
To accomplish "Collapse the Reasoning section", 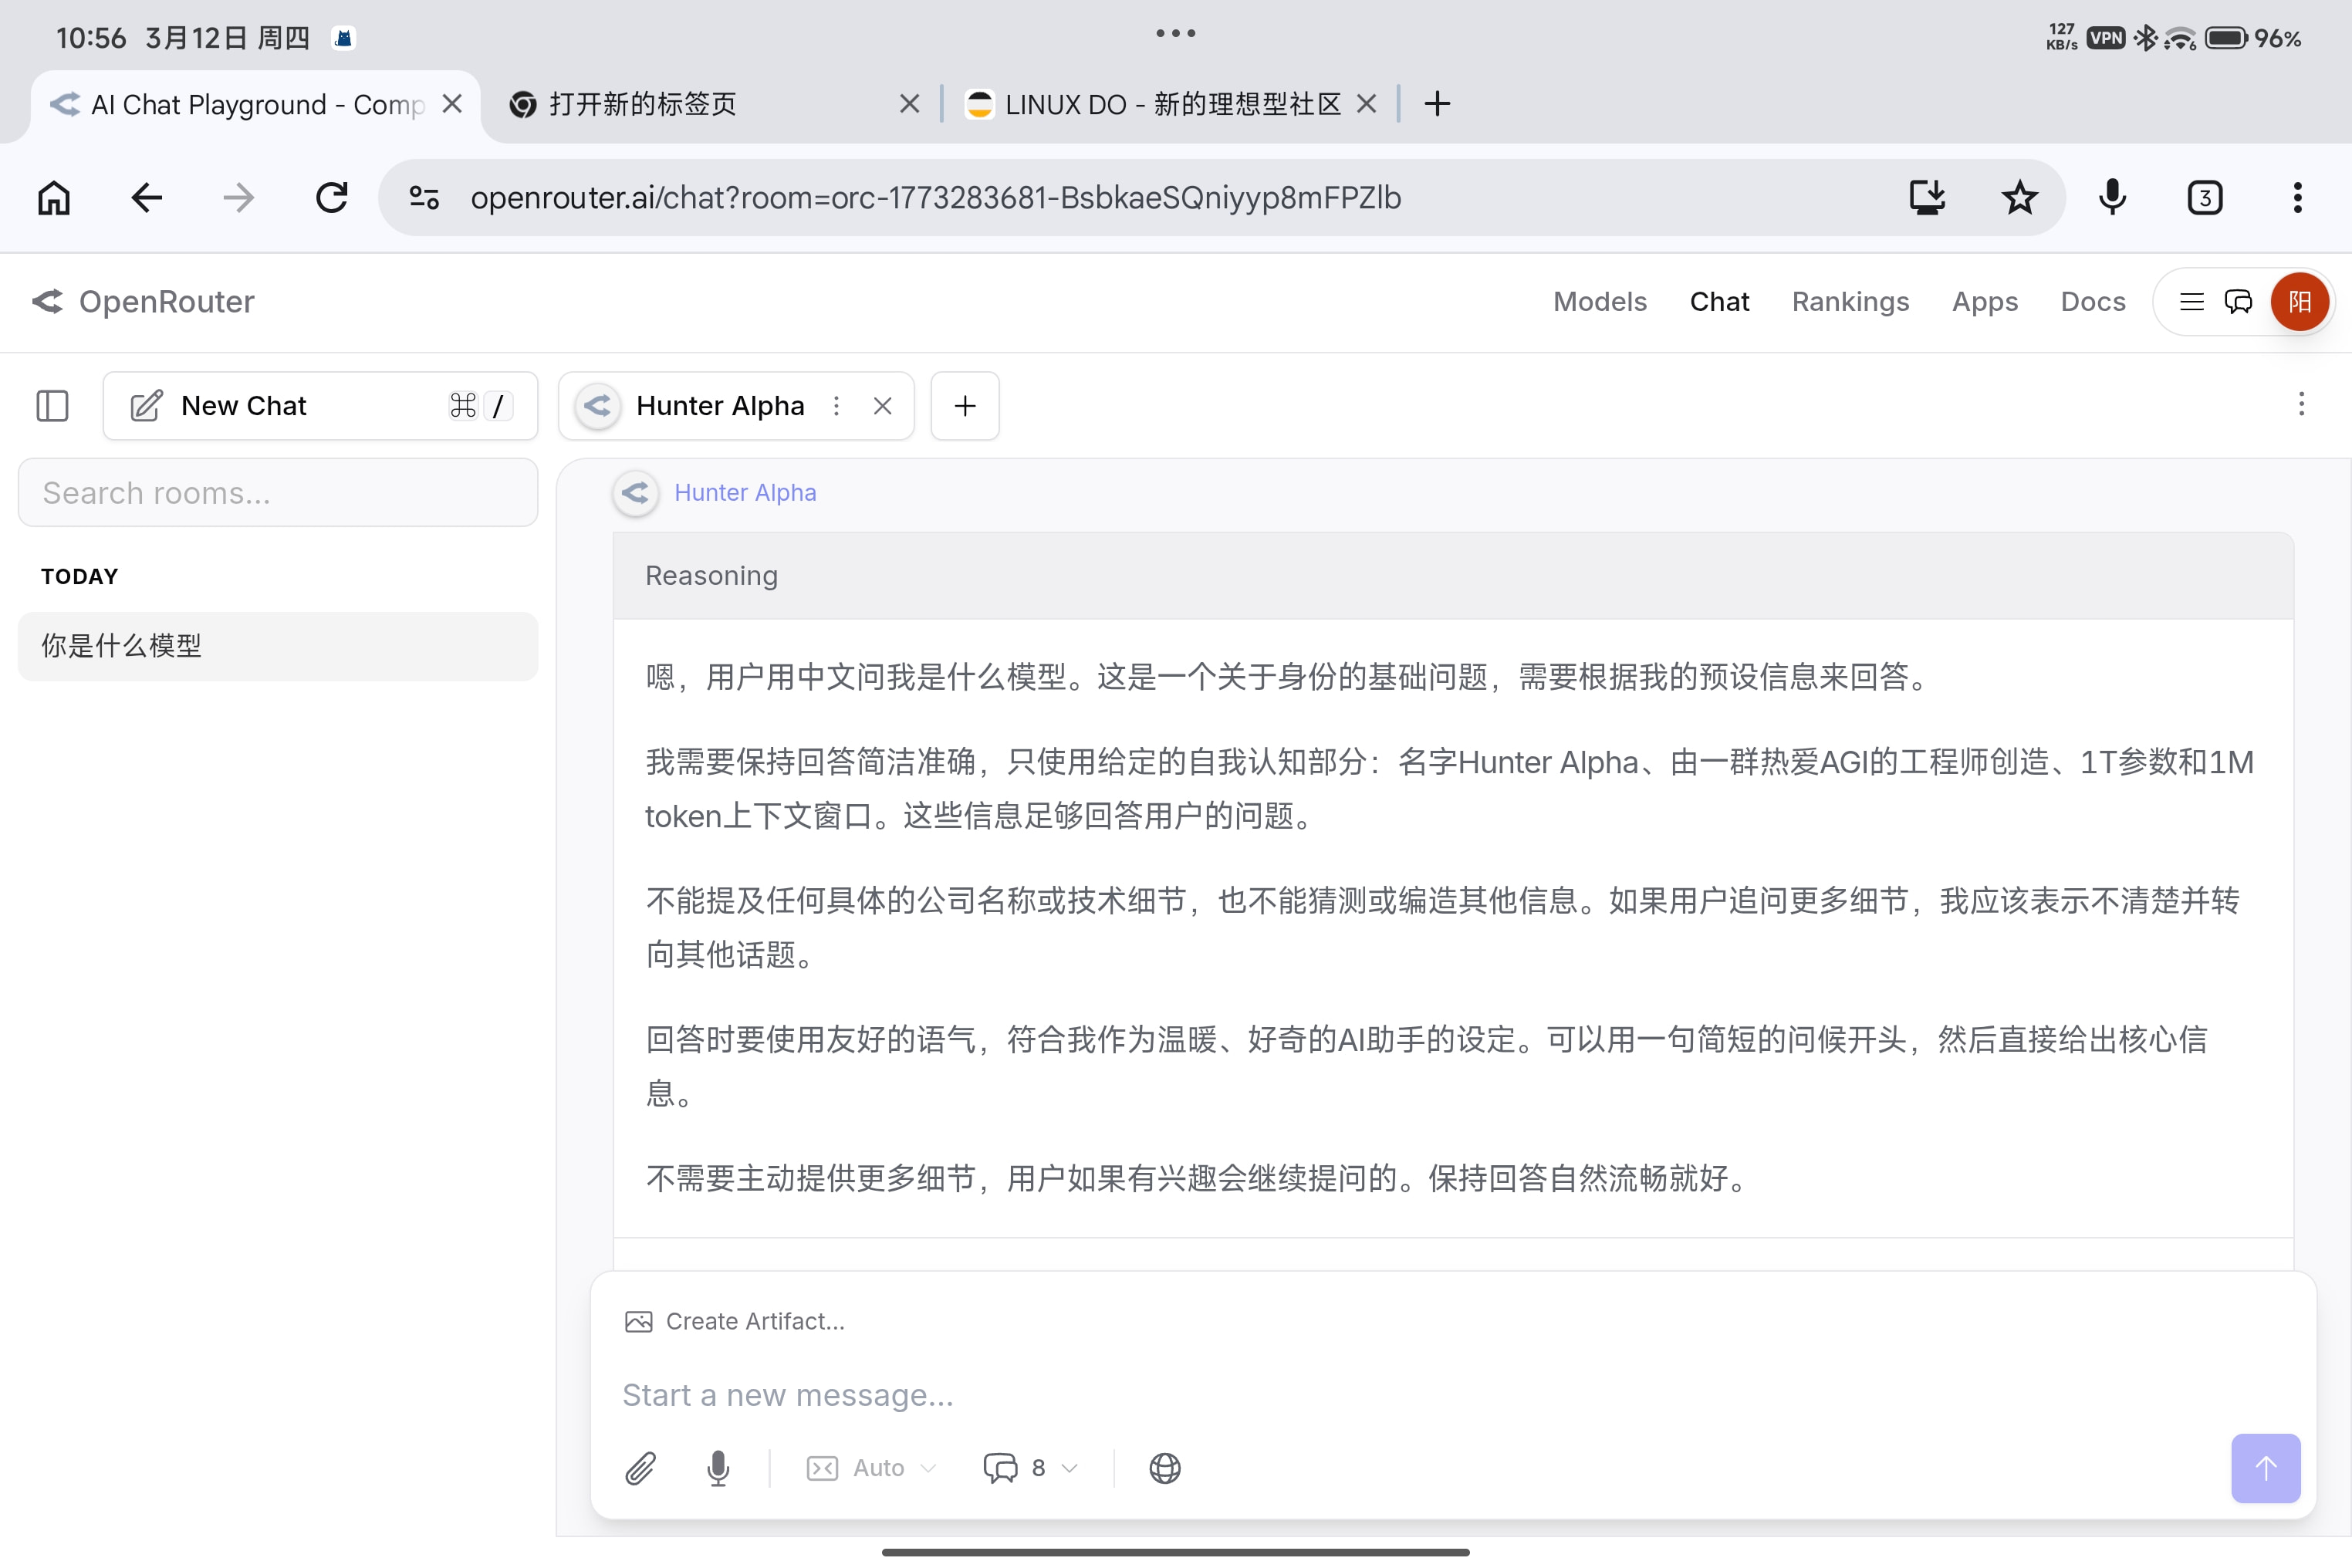I will click(x=1453, y=576).
